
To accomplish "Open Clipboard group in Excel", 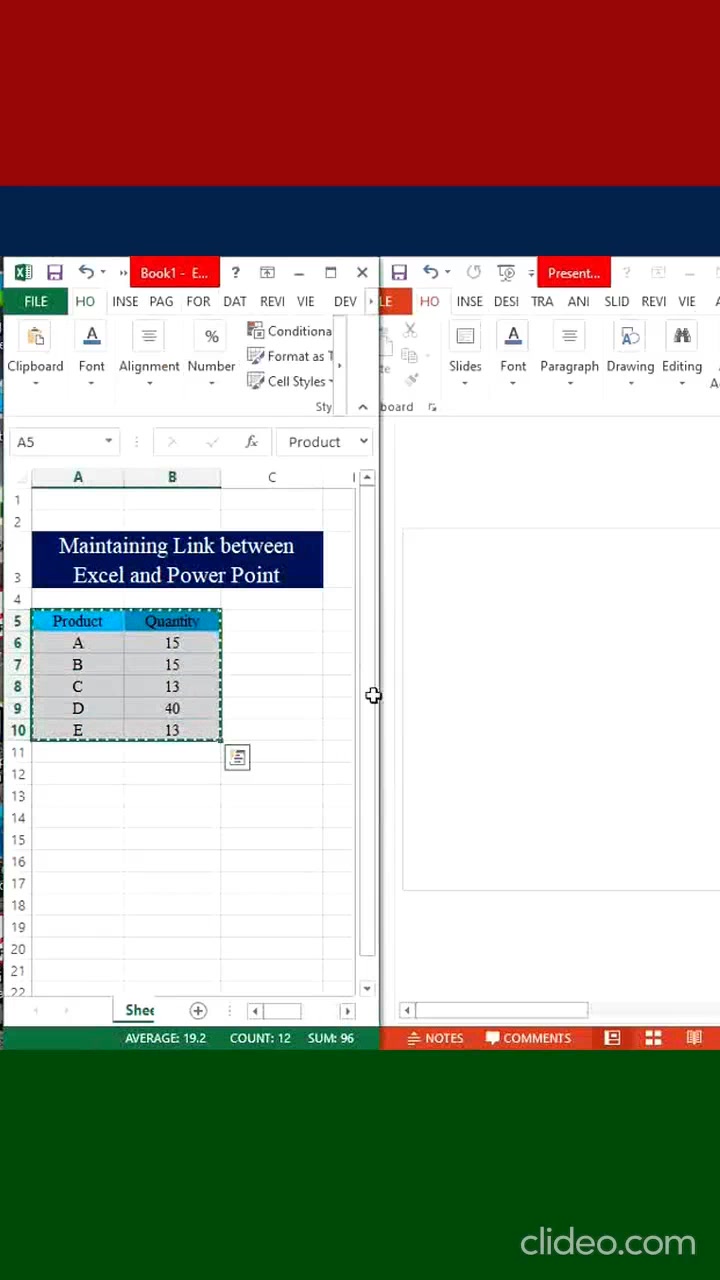I will pos(35,355).
